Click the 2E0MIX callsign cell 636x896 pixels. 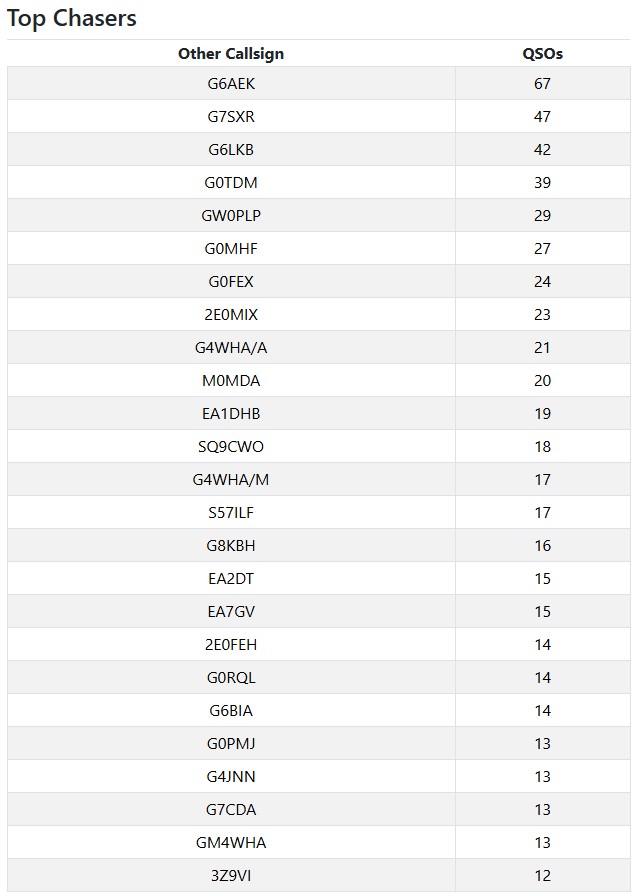coord(231,315)
